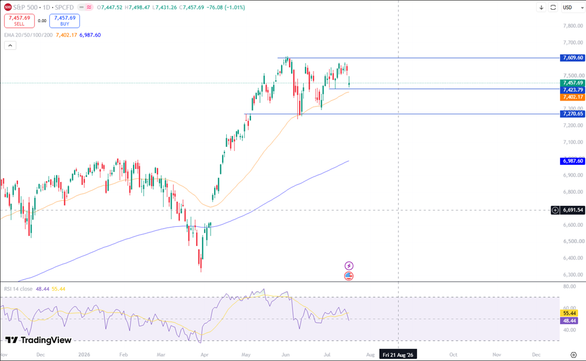The image size is (586, 361).
Task: Click the SELL 7,457.69 button
Action: point(19,21)
